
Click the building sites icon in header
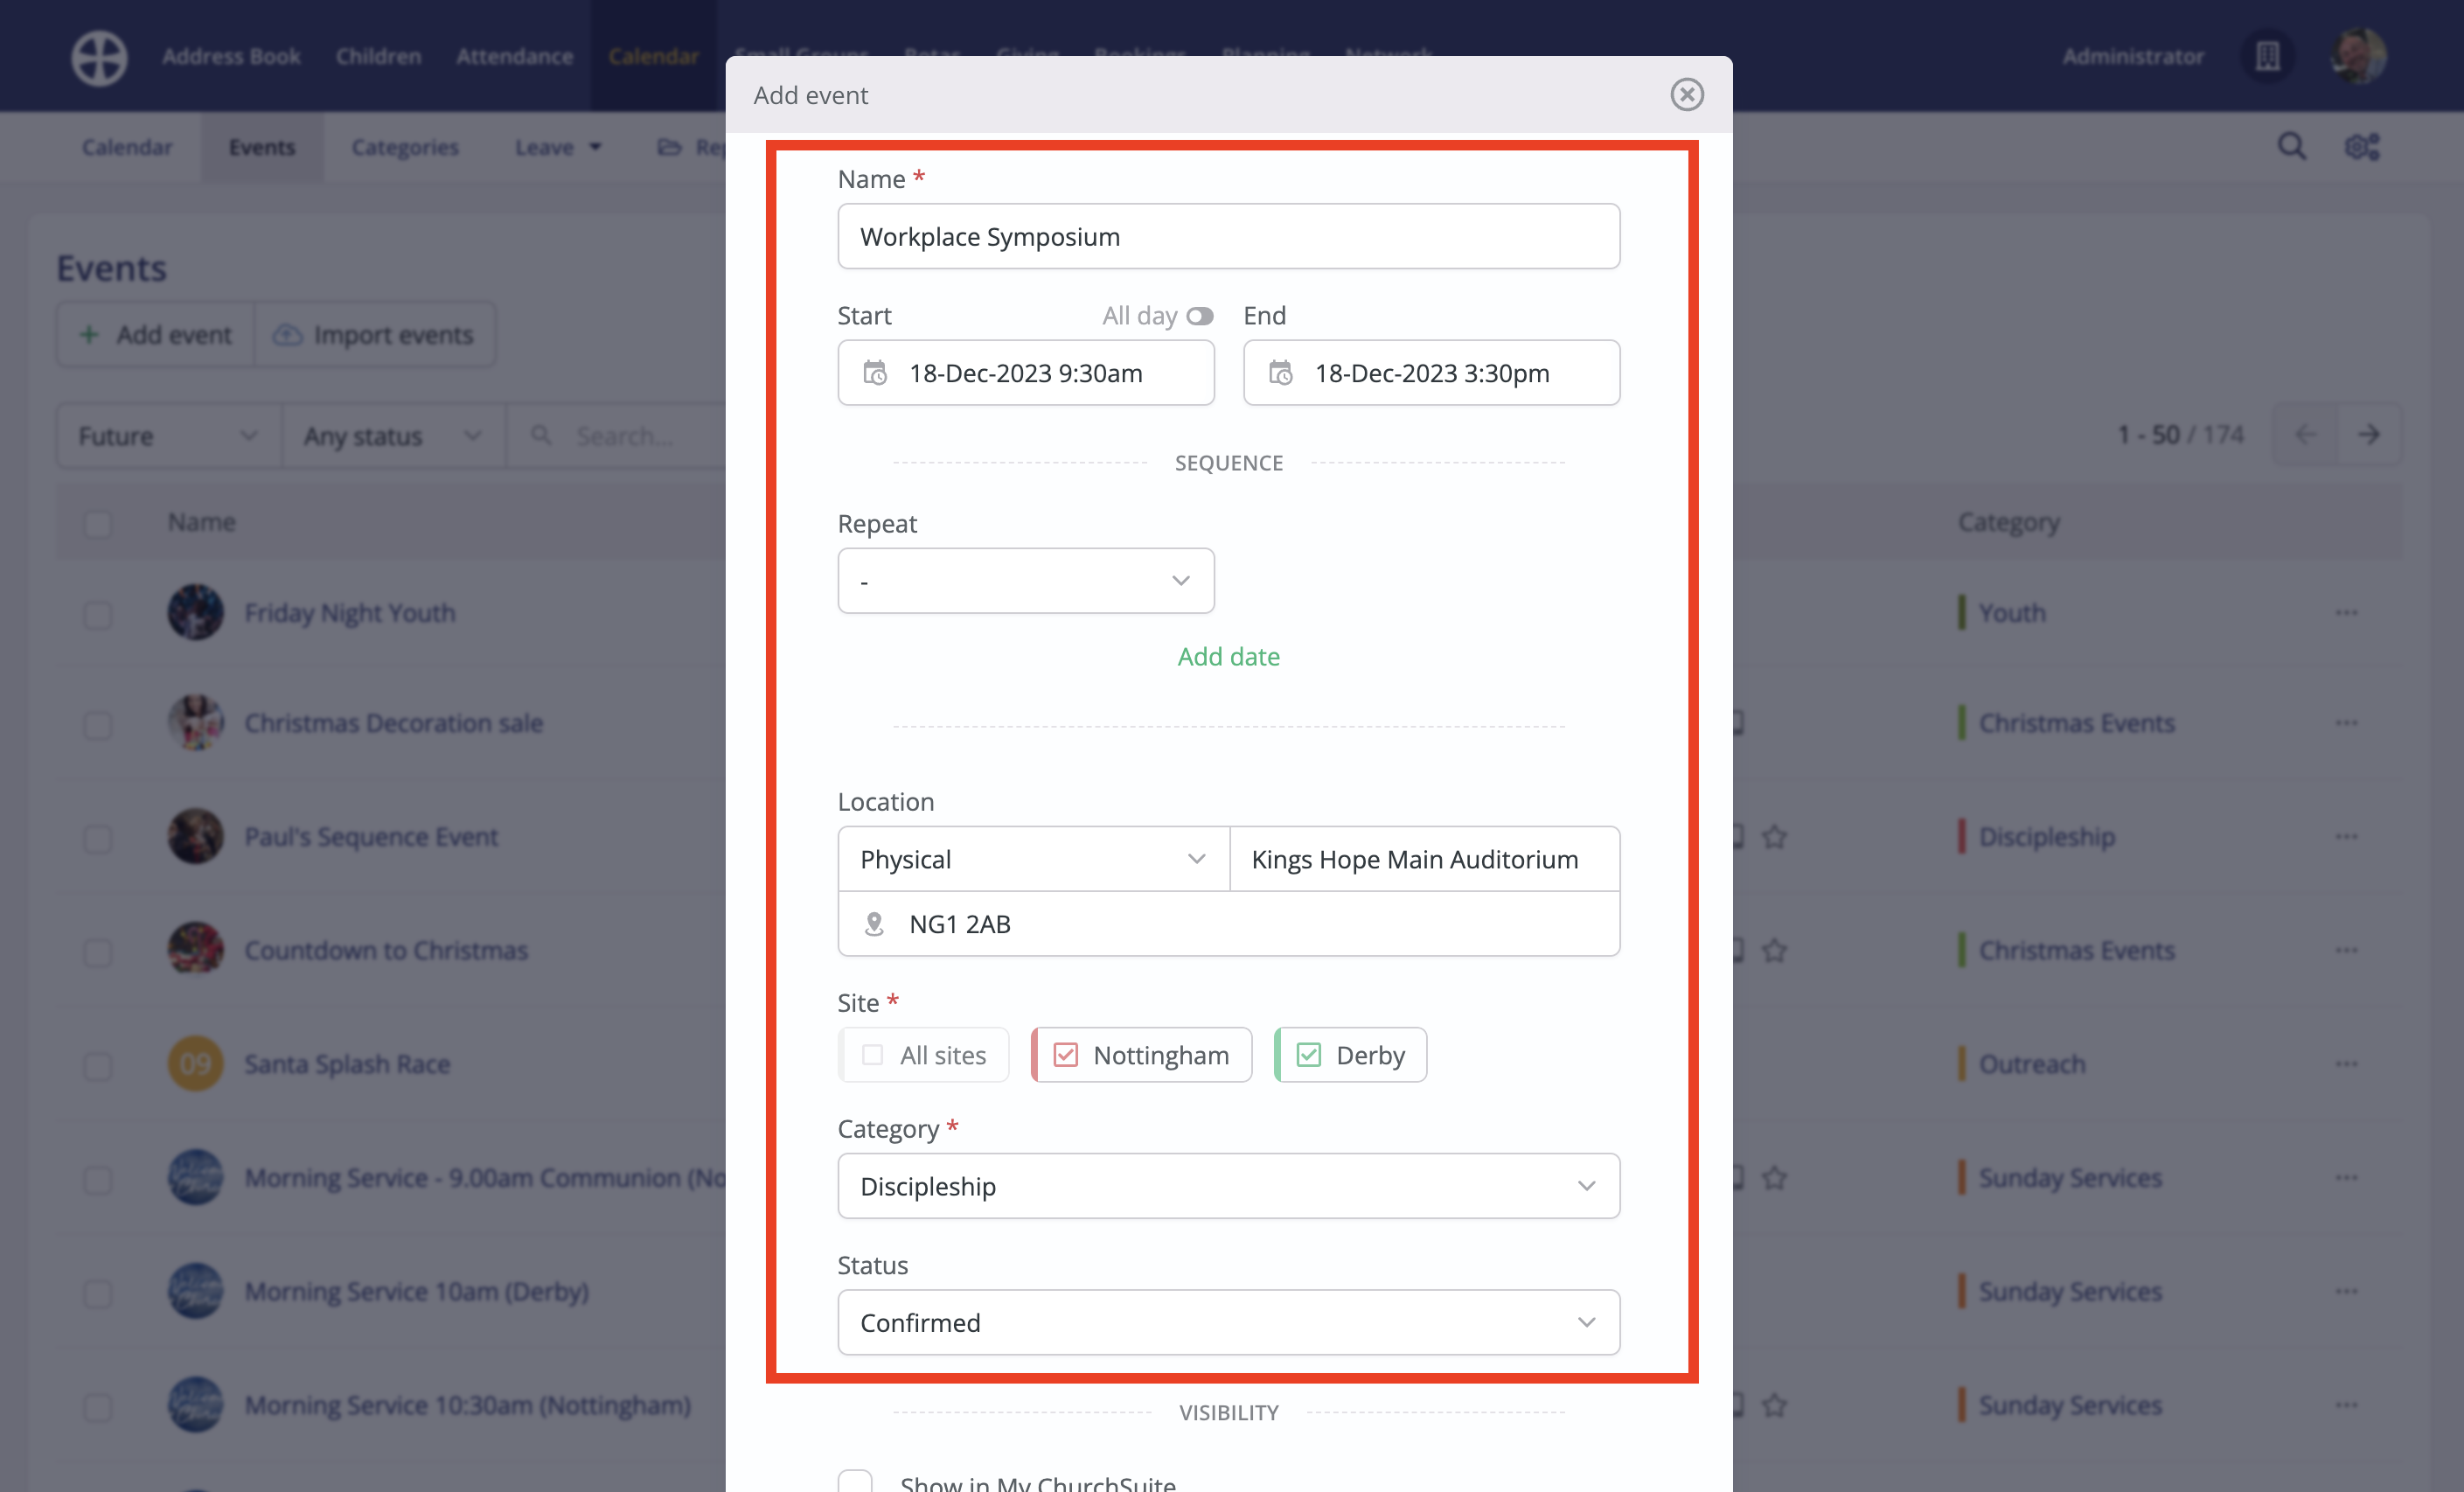click(2267, 56)
